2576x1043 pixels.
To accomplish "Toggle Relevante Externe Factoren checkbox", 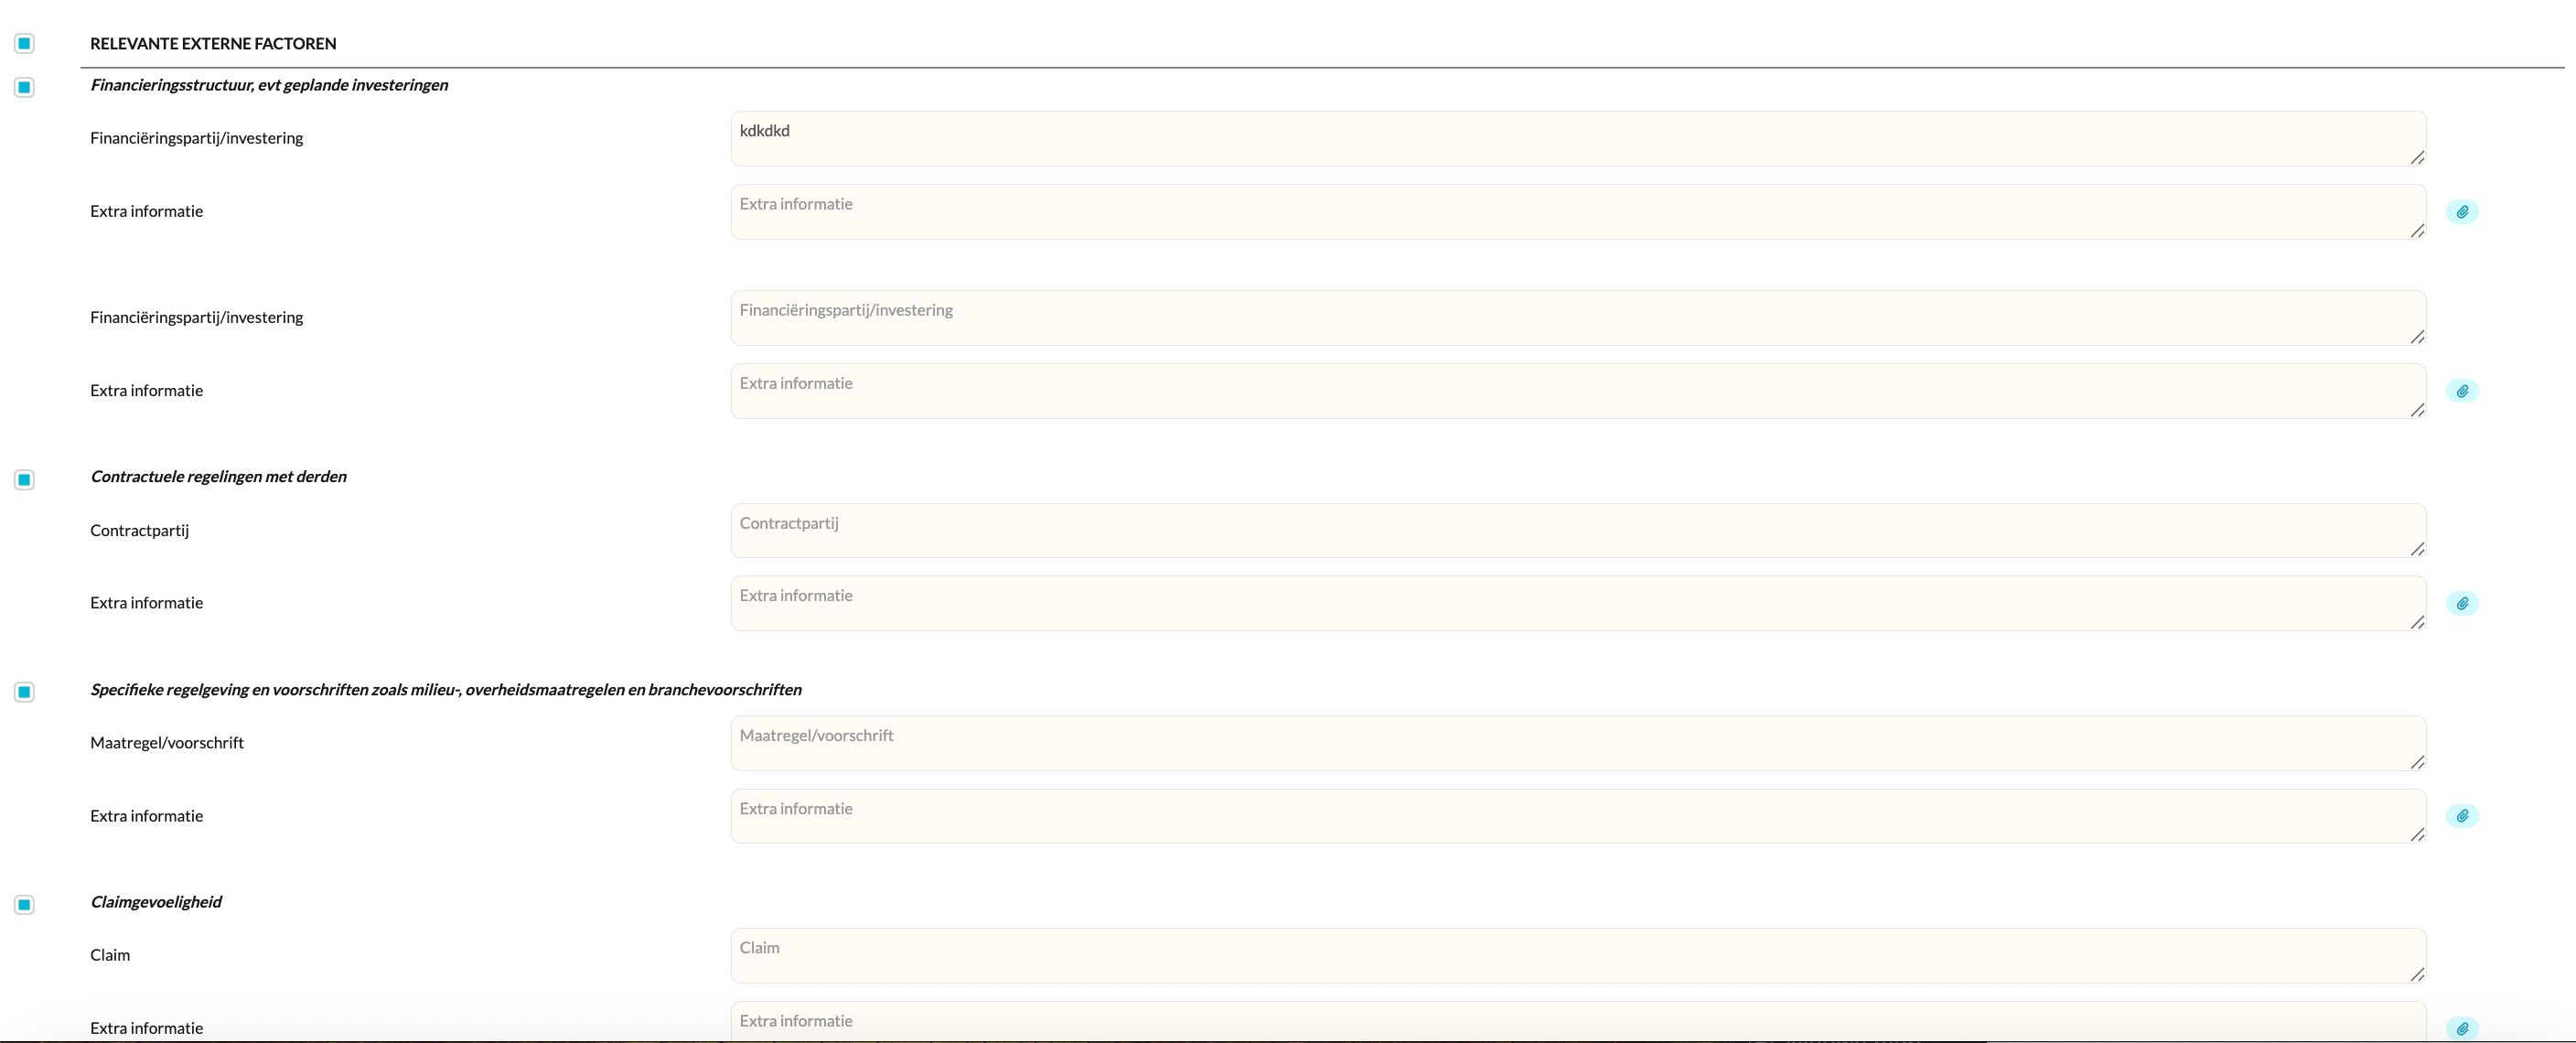I will tap(25, 43).
